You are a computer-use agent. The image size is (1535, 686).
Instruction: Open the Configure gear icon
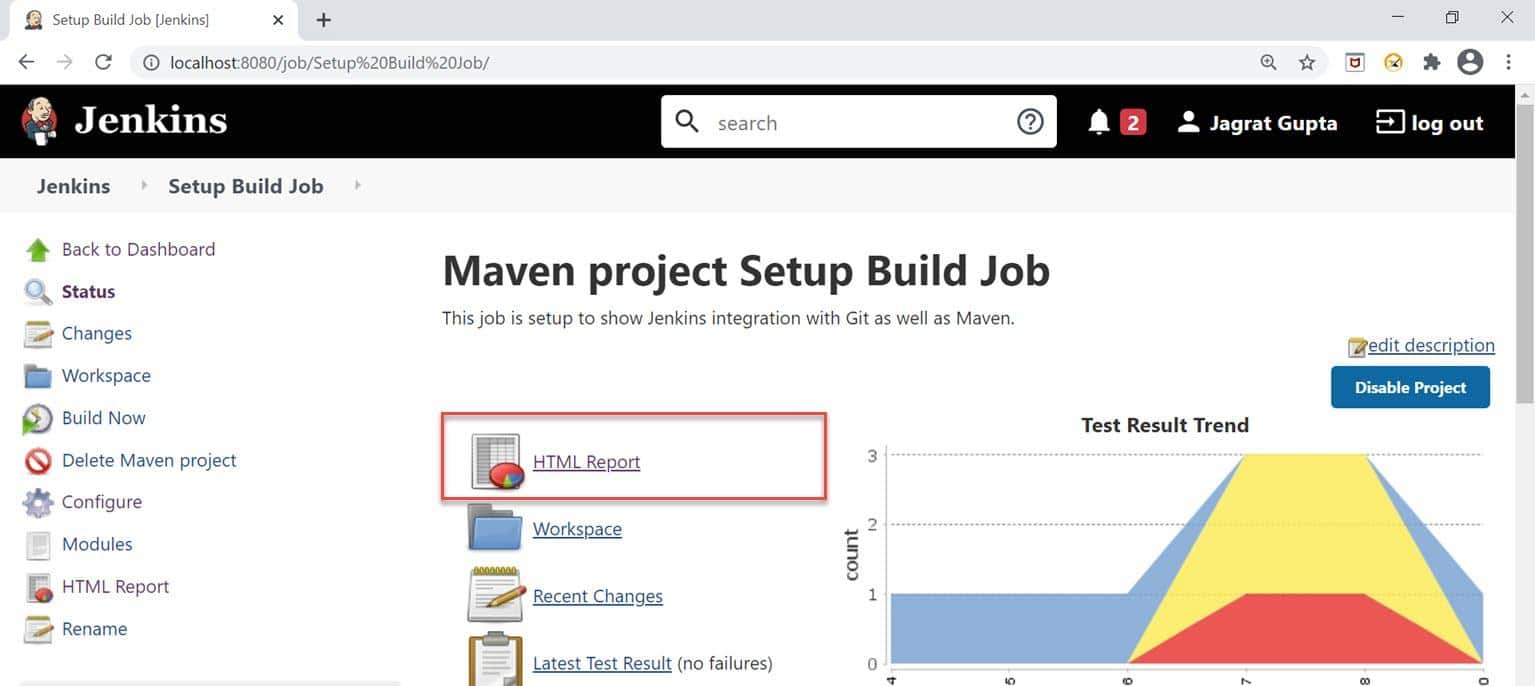click(37, 501)
